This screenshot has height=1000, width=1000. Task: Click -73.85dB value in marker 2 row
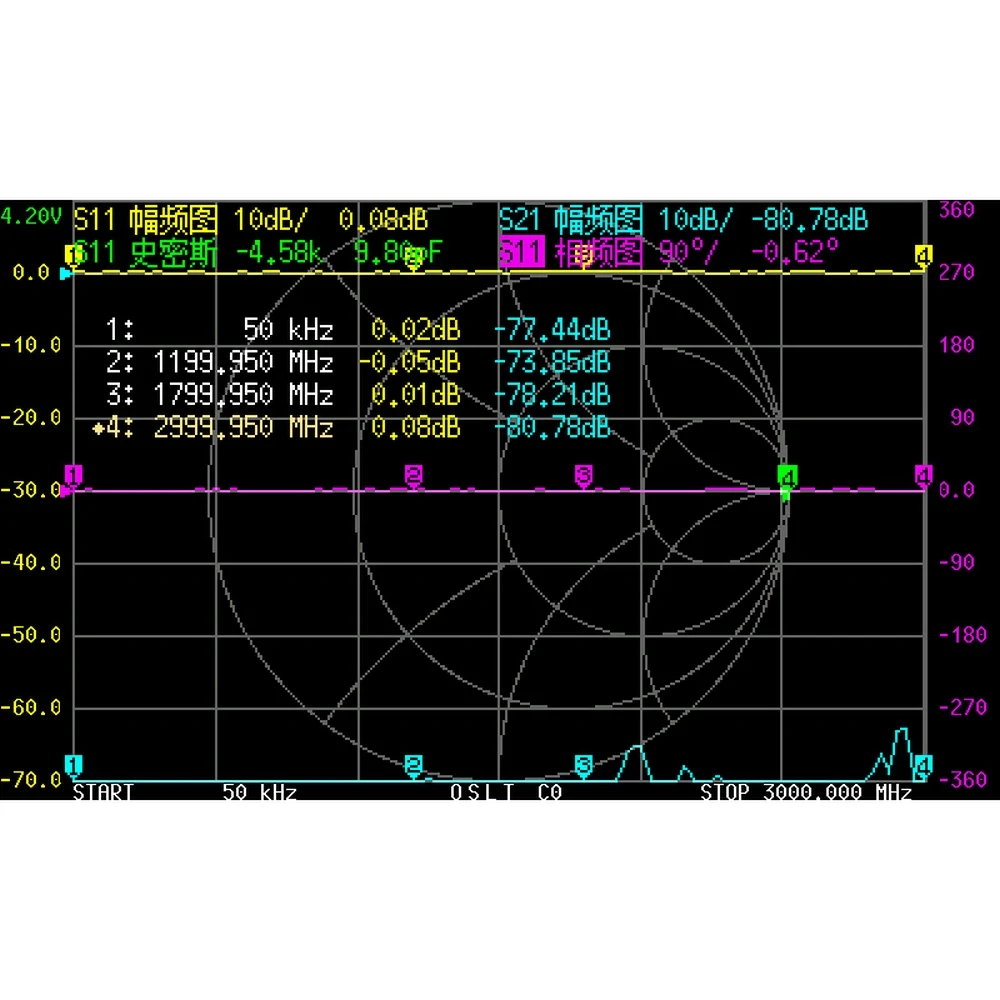(x=552, y=362)
